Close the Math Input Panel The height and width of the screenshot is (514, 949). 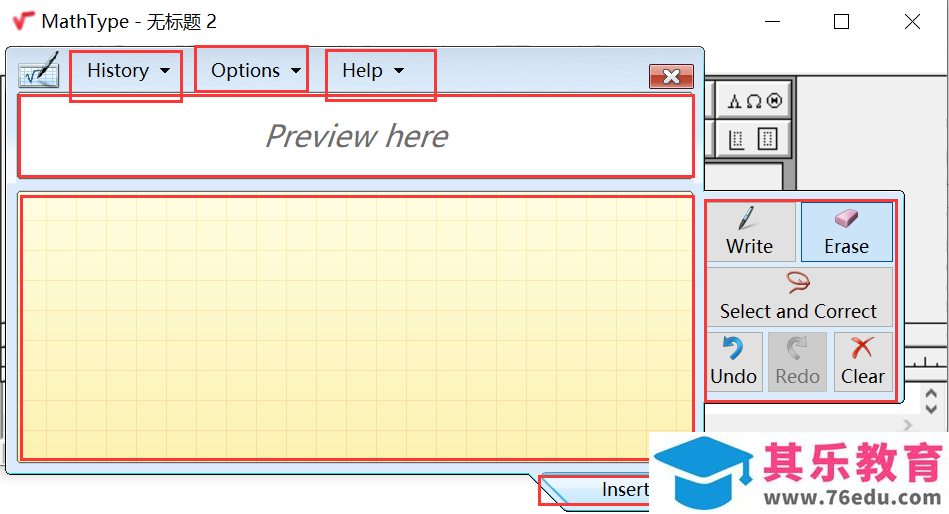pos(671,76)
